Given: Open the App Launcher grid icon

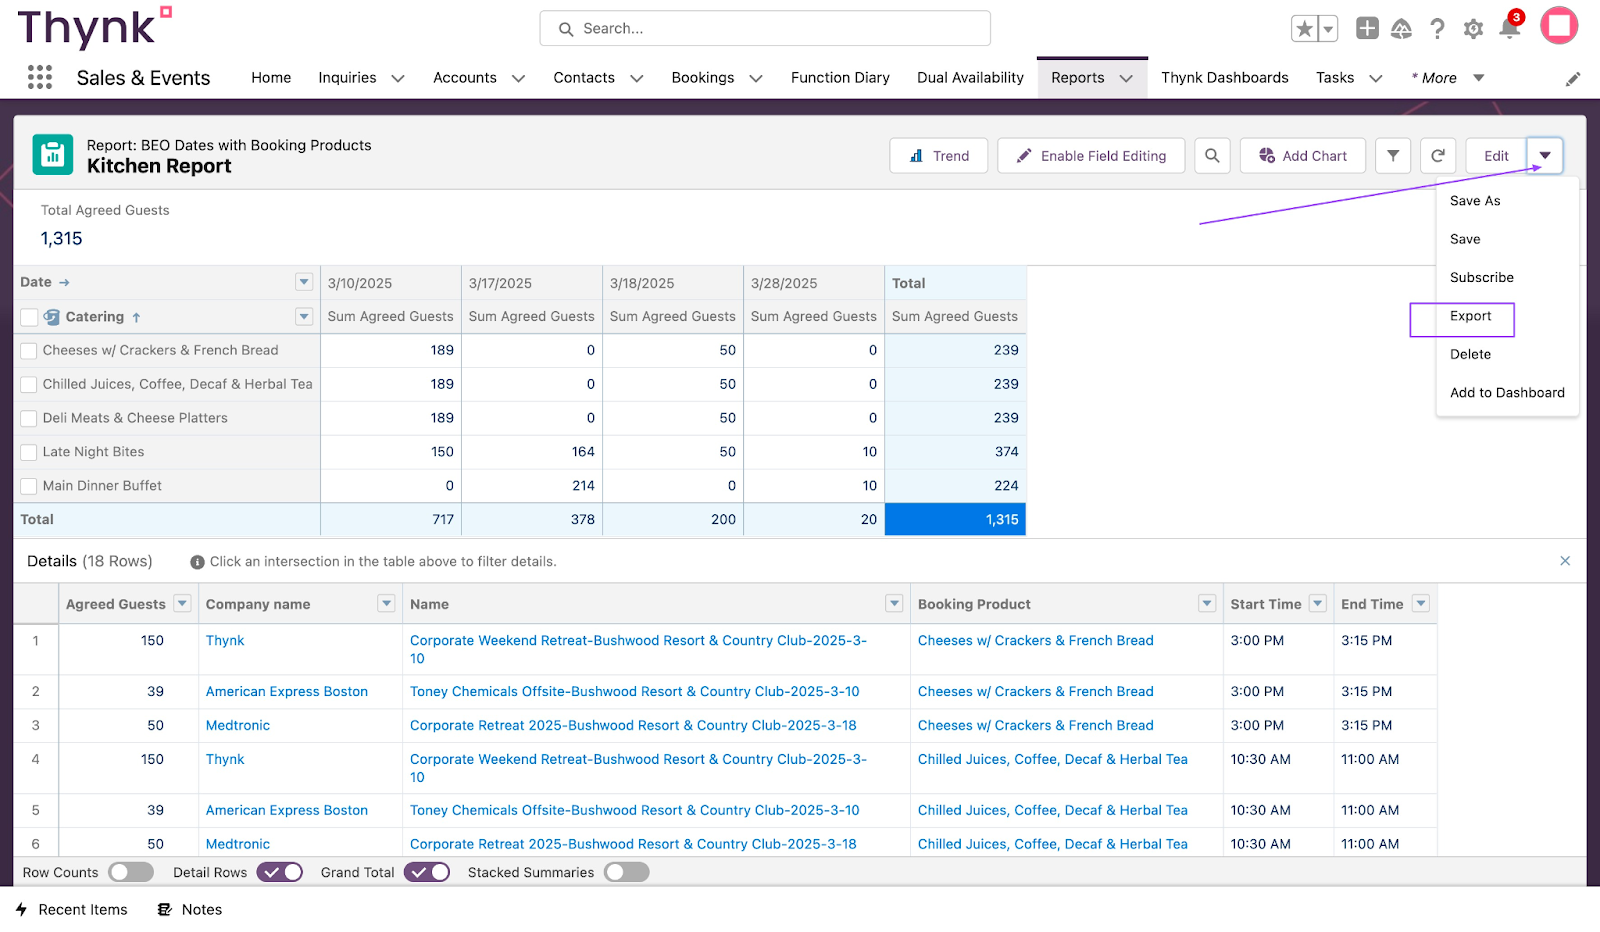Looking at the screenshot, I should click(39, 78).
